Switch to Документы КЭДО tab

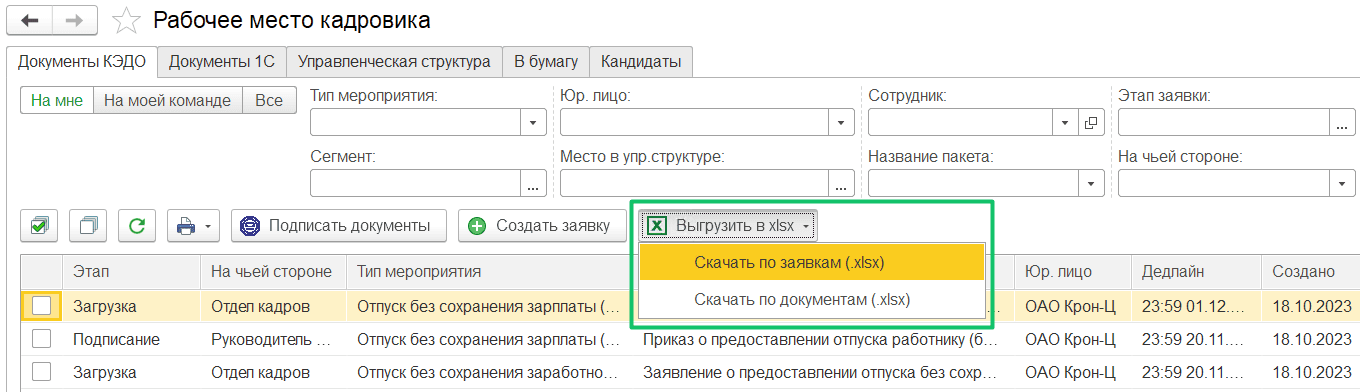[82, 61]
